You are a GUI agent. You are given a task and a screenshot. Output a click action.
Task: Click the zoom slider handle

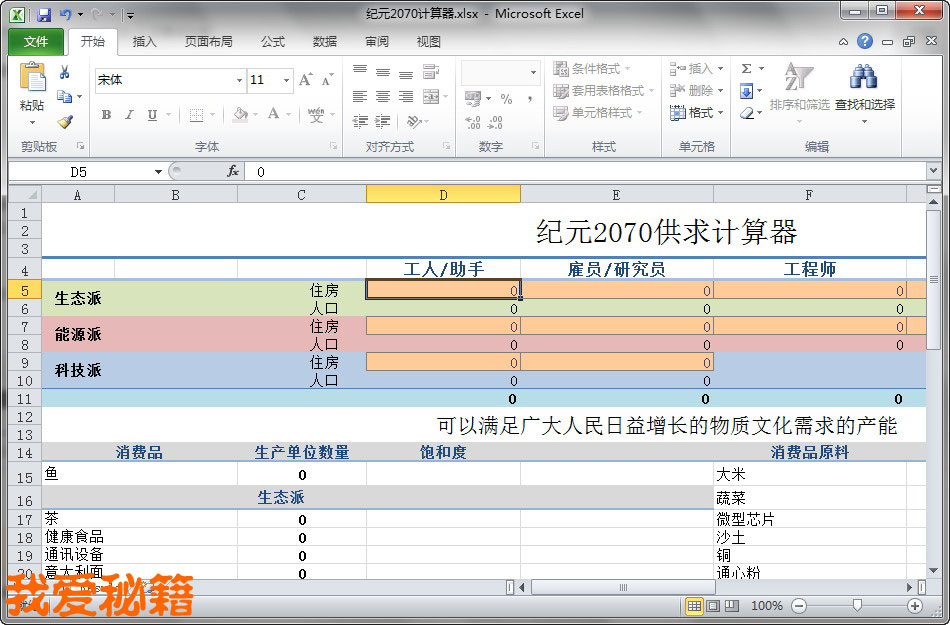click(857, 606)
